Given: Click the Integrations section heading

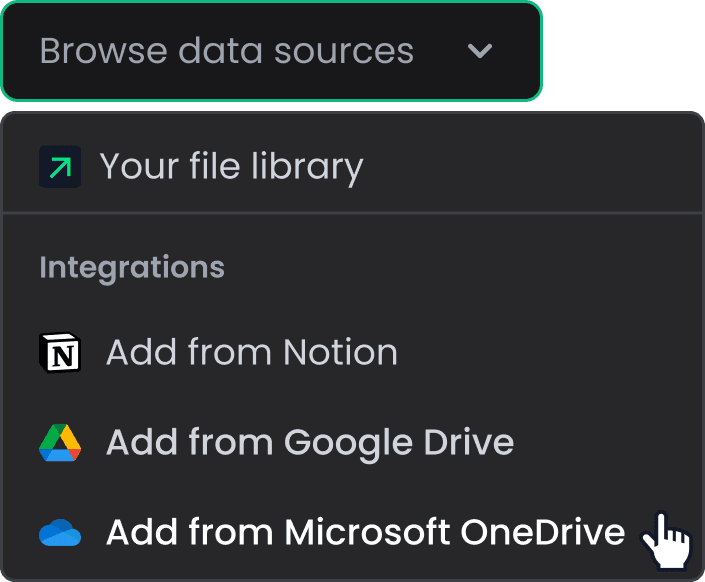Looking at the screenshot, I should coord(132,268).
